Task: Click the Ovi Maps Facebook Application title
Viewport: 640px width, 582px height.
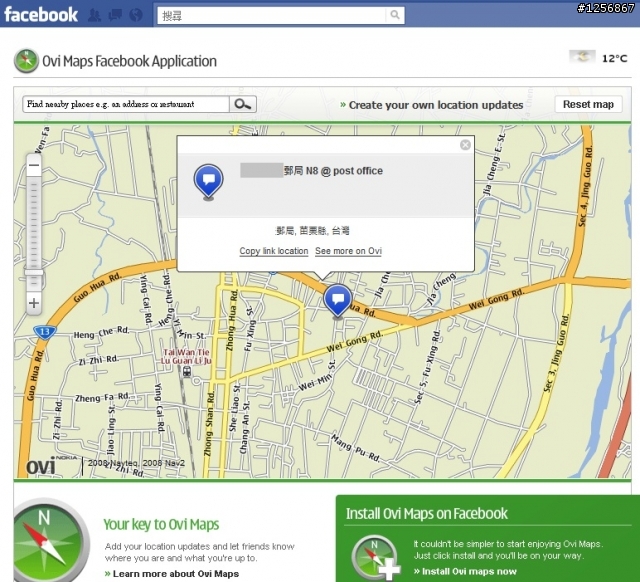Action: pyautogui.click(x=130, y=61)
